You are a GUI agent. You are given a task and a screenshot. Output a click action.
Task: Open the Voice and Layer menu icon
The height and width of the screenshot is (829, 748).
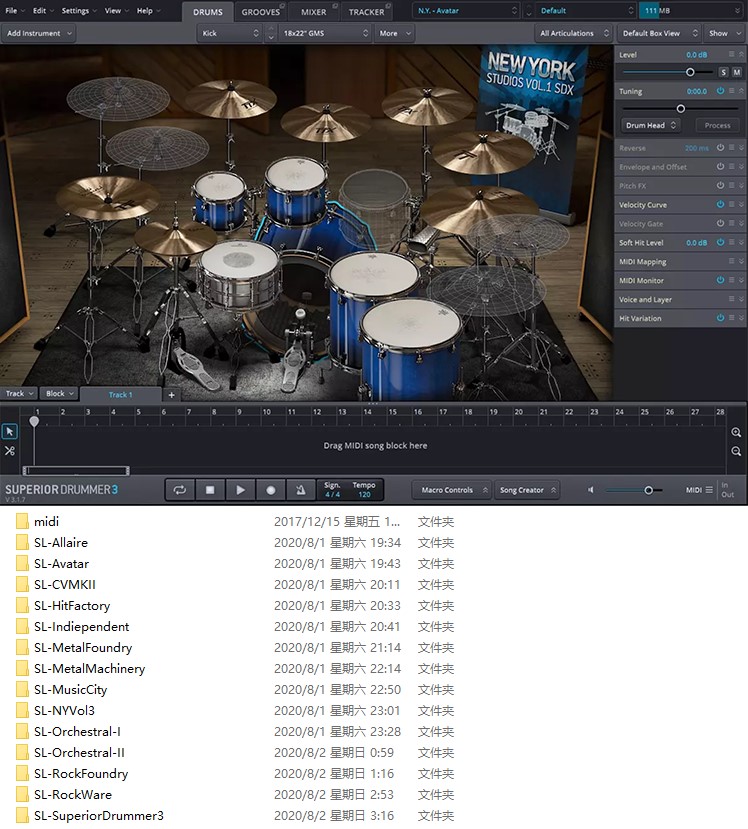(x=732, y=299)
